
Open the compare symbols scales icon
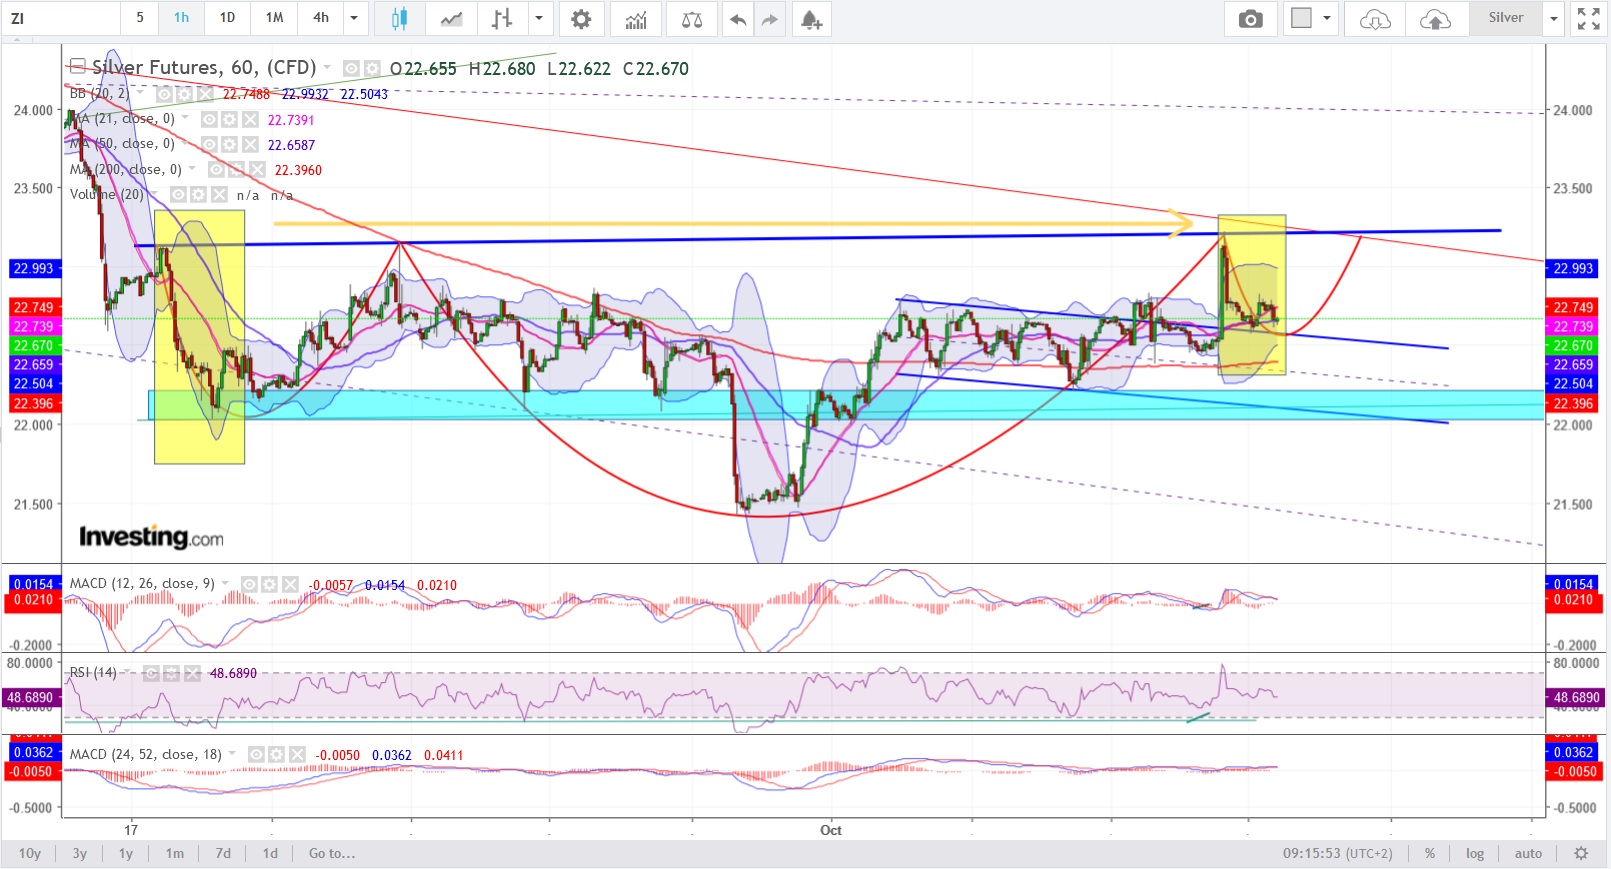(x=691, y=18)
